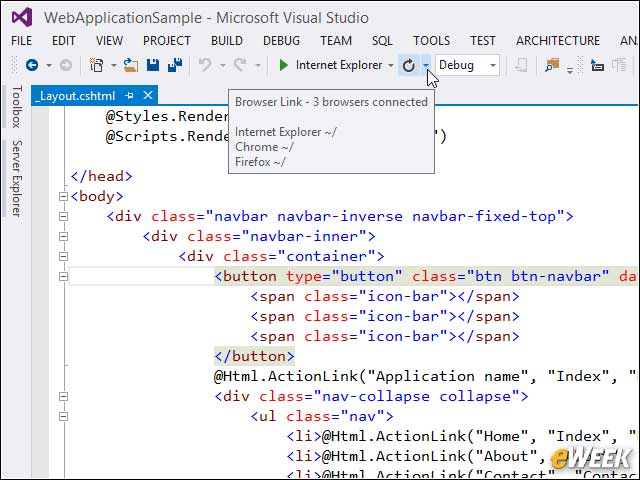Click the closing button tag line

coord(254,356)
